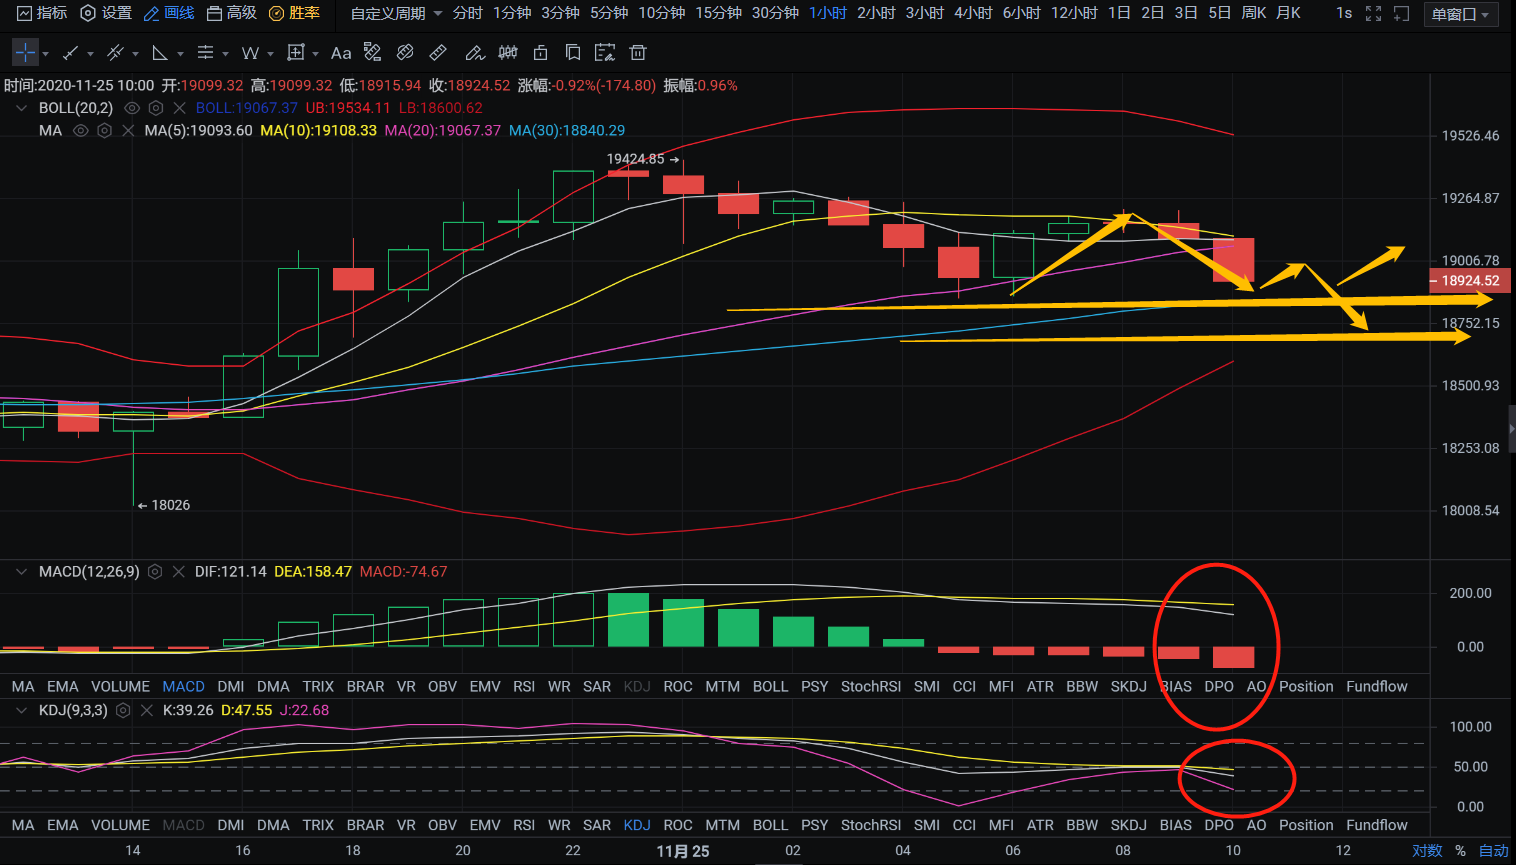
Task: Switch to the 周K weekly timeframe
Action: coord(1254,13)
